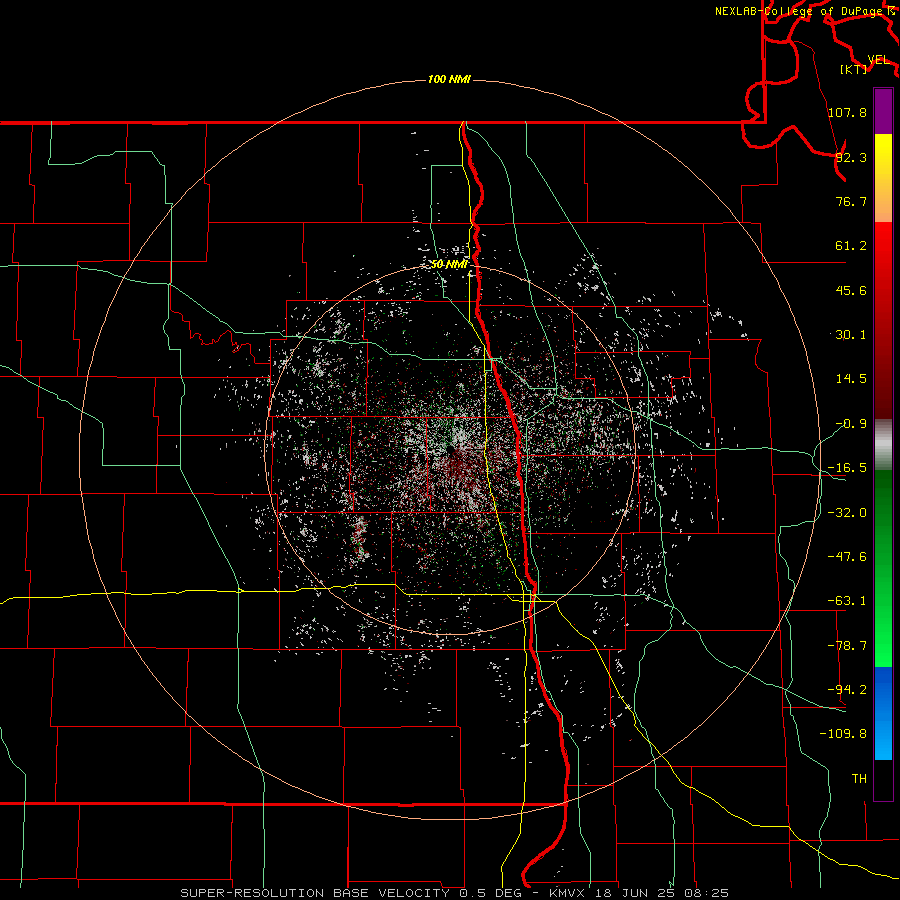Viewport: 900px width, 900px height.
Task: Click the red segment of the color bar
Action: [x=883, y=320]
